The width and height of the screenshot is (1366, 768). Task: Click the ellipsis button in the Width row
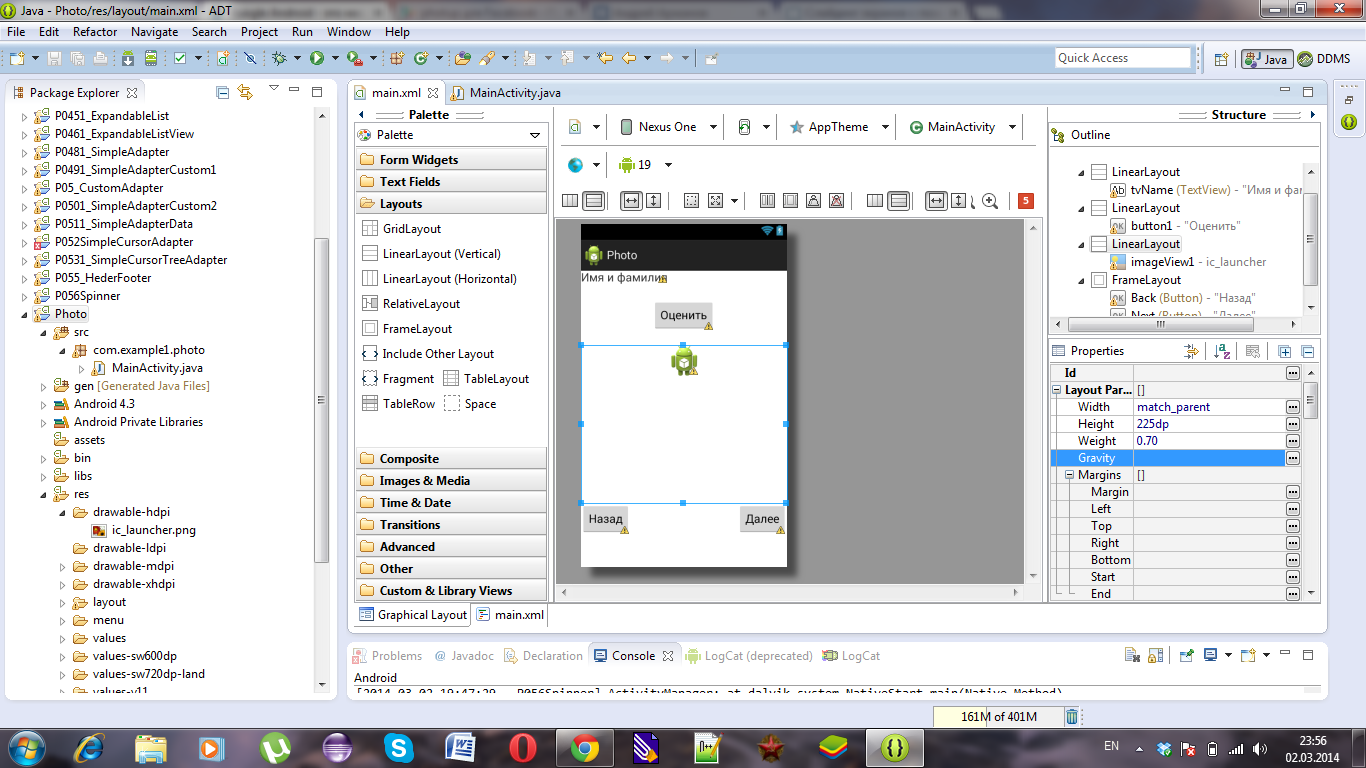tap(1293, 407)
